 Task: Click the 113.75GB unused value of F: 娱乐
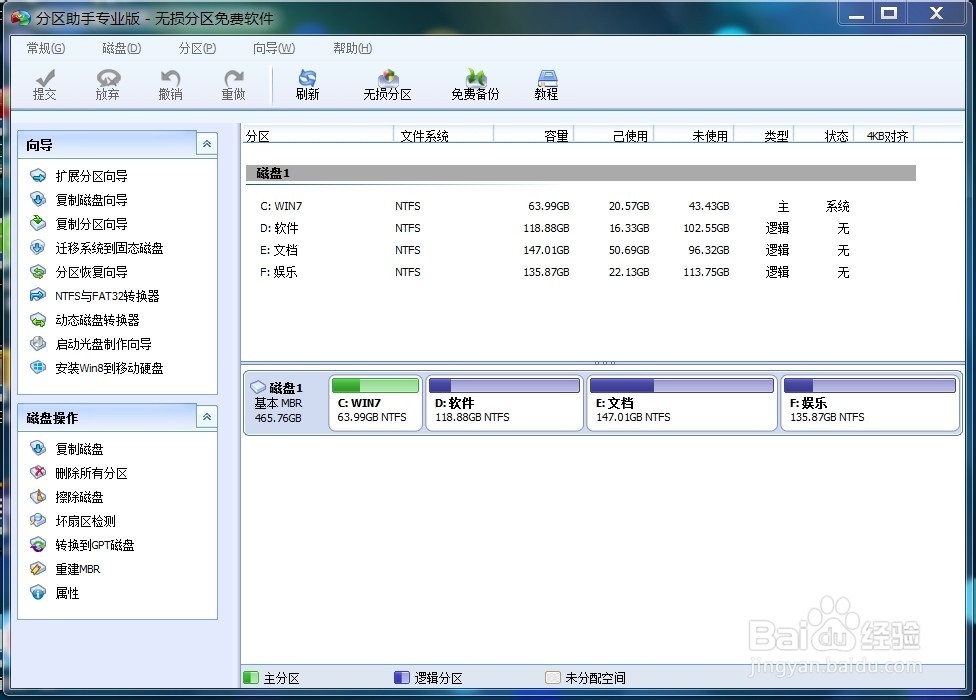[706, 272]
